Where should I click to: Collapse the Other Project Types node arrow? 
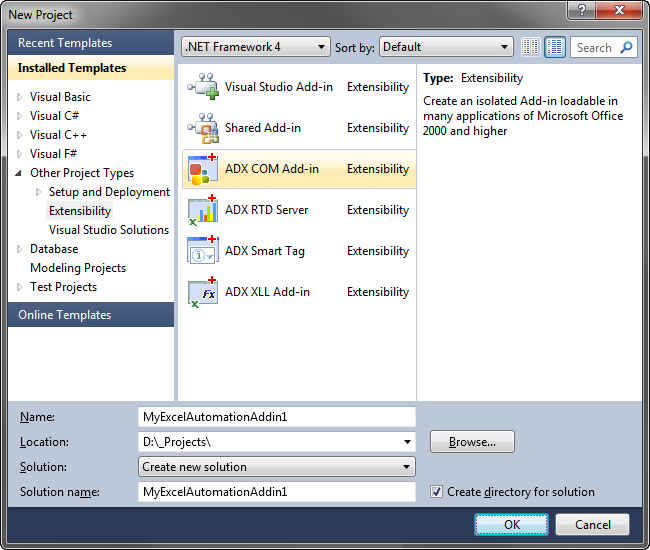tap(19, 173)
